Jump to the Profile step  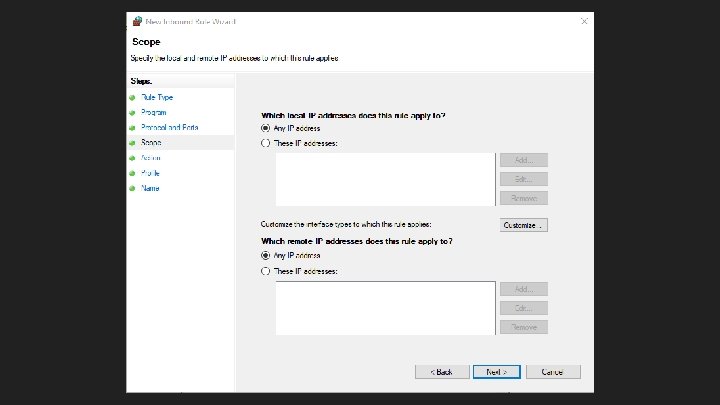pyautogui.click(x=151, y=173)
